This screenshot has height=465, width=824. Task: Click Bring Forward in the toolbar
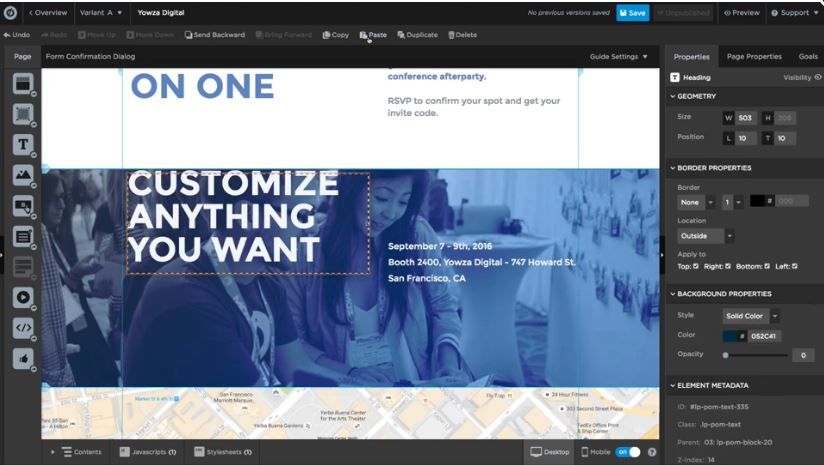tap(284, 35)
